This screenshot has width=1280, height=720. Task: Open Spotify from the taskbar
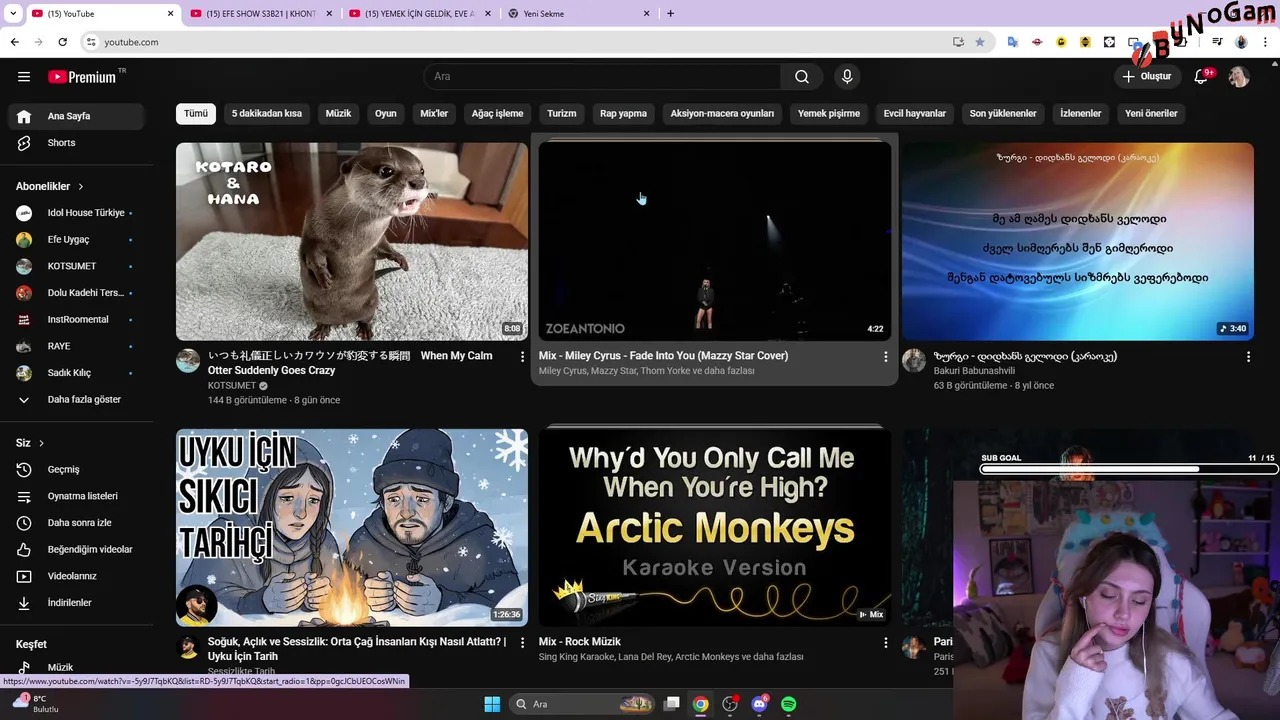coord(788,704)
